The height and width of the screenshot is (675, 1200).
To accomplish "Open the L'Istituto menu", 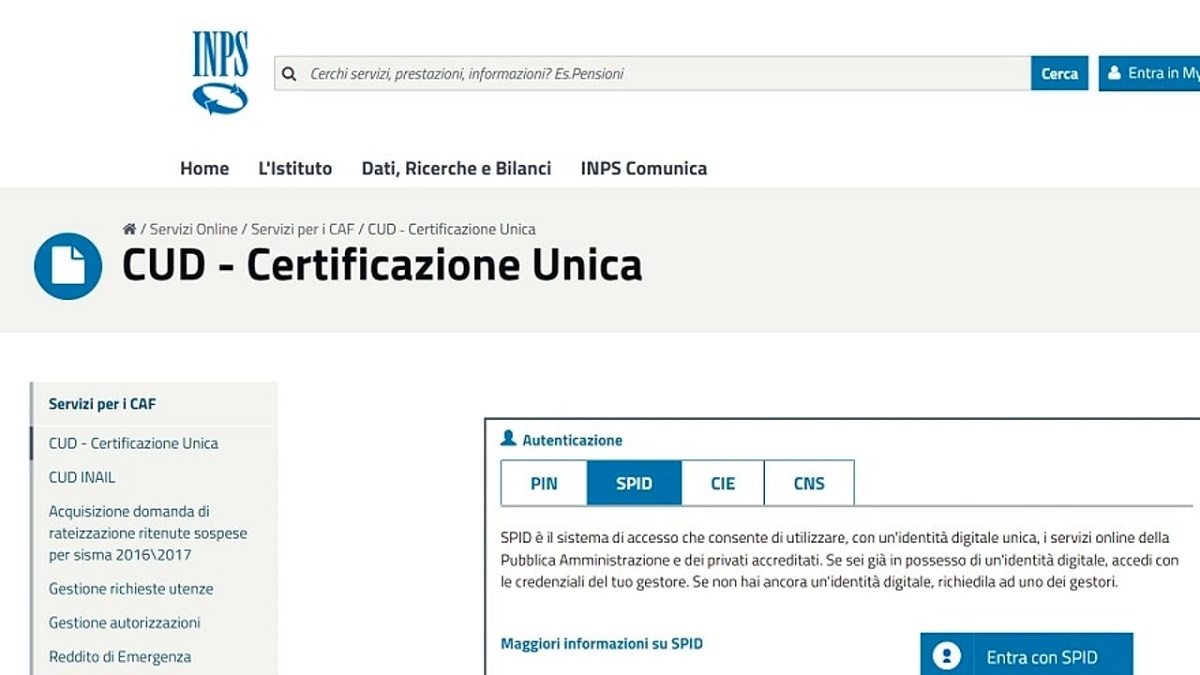I will pyautogui.click(x=295, y=168).
